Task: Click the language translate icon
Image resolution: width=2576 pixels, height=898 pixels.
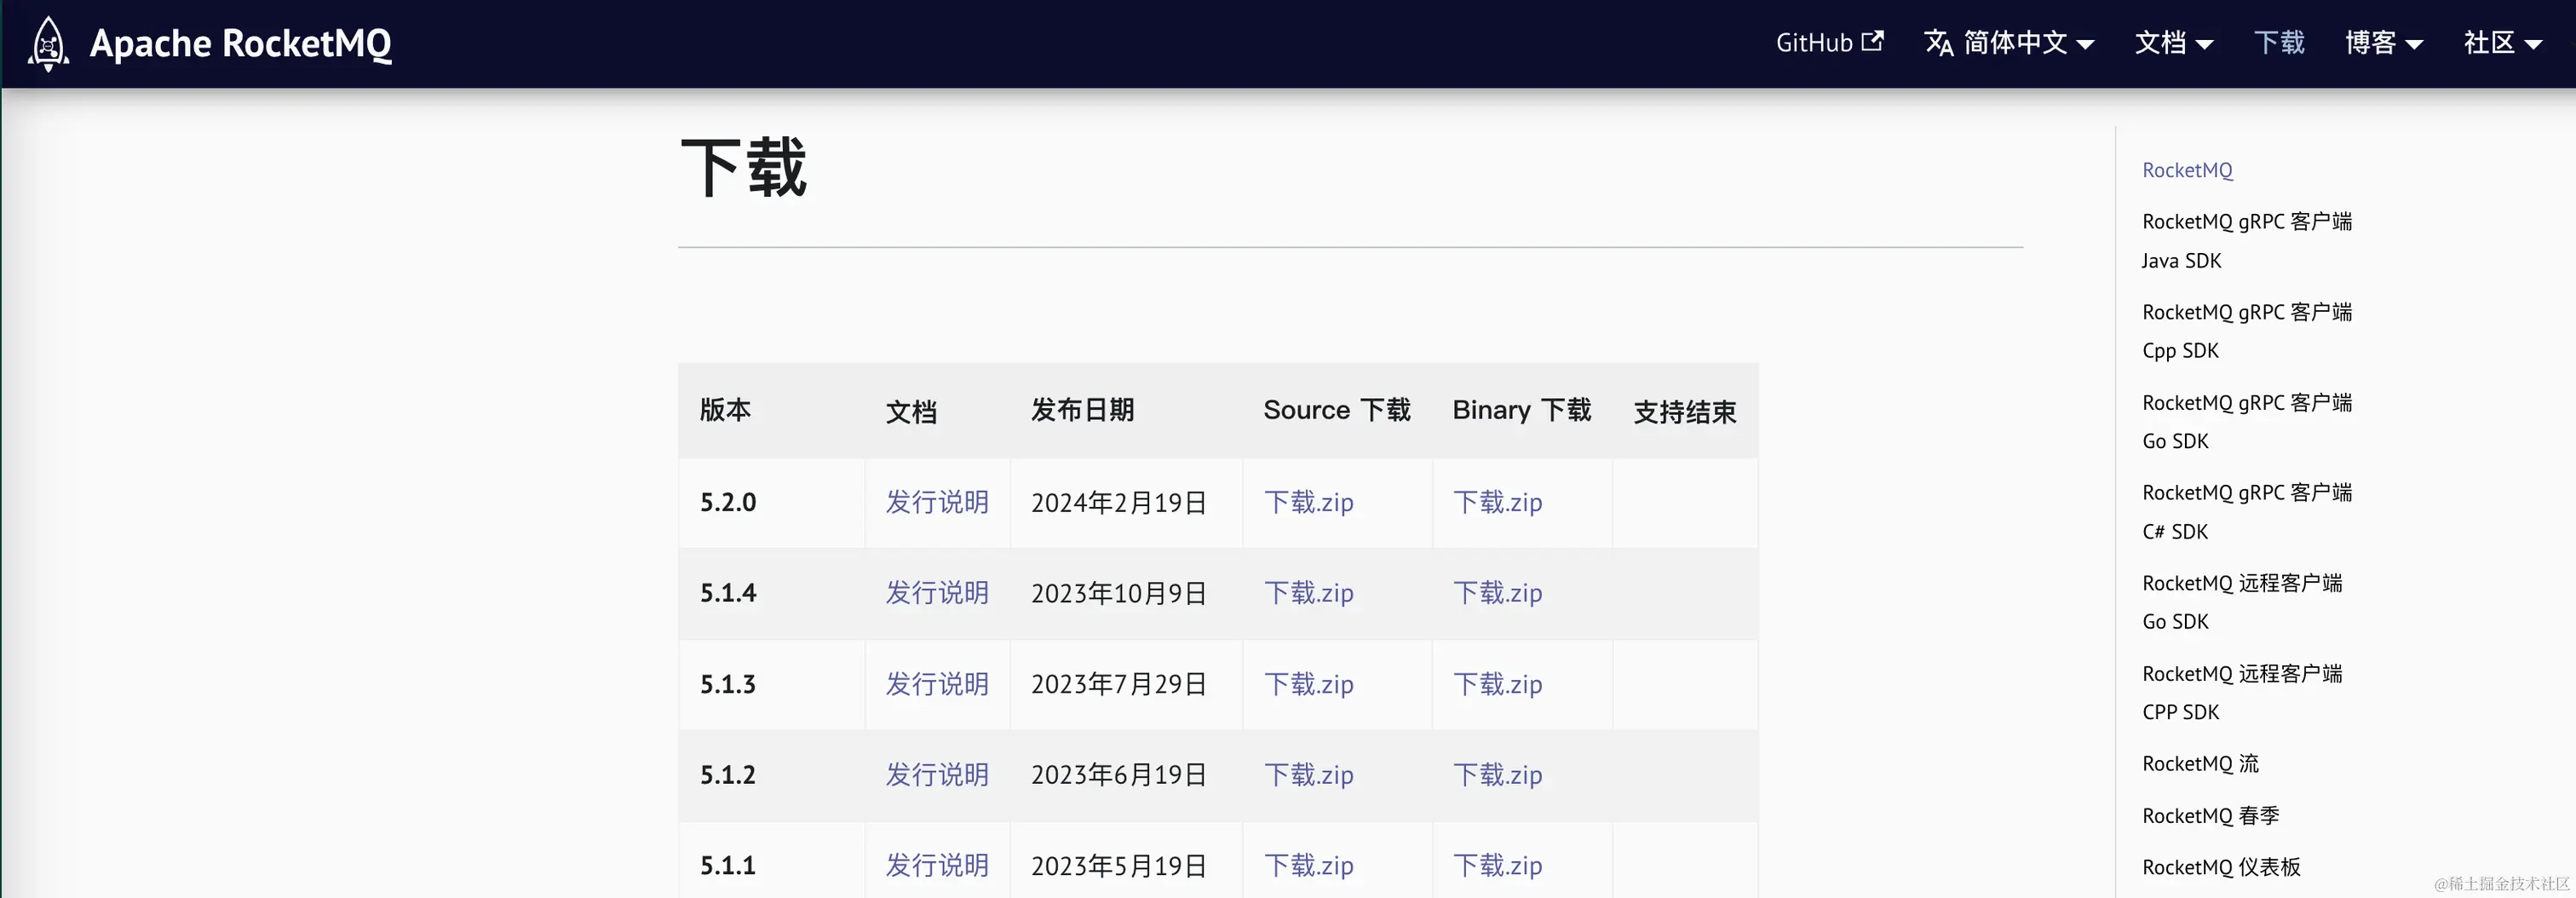Action: (1939, 43)
